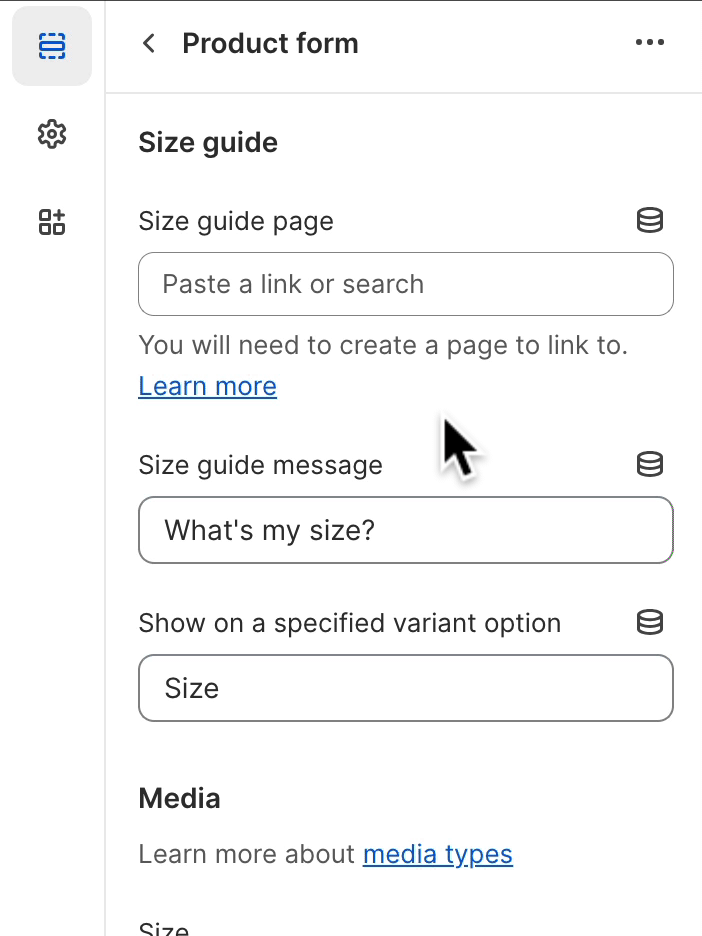Click the "Size guide message" label
The width and height of the screenshot is (702, 936).
click(x=260, y=465)
